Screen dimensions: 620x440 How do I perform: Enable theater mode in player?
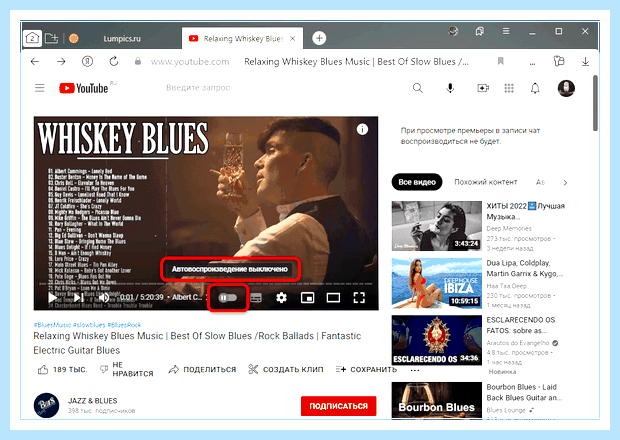pos(333,298)
